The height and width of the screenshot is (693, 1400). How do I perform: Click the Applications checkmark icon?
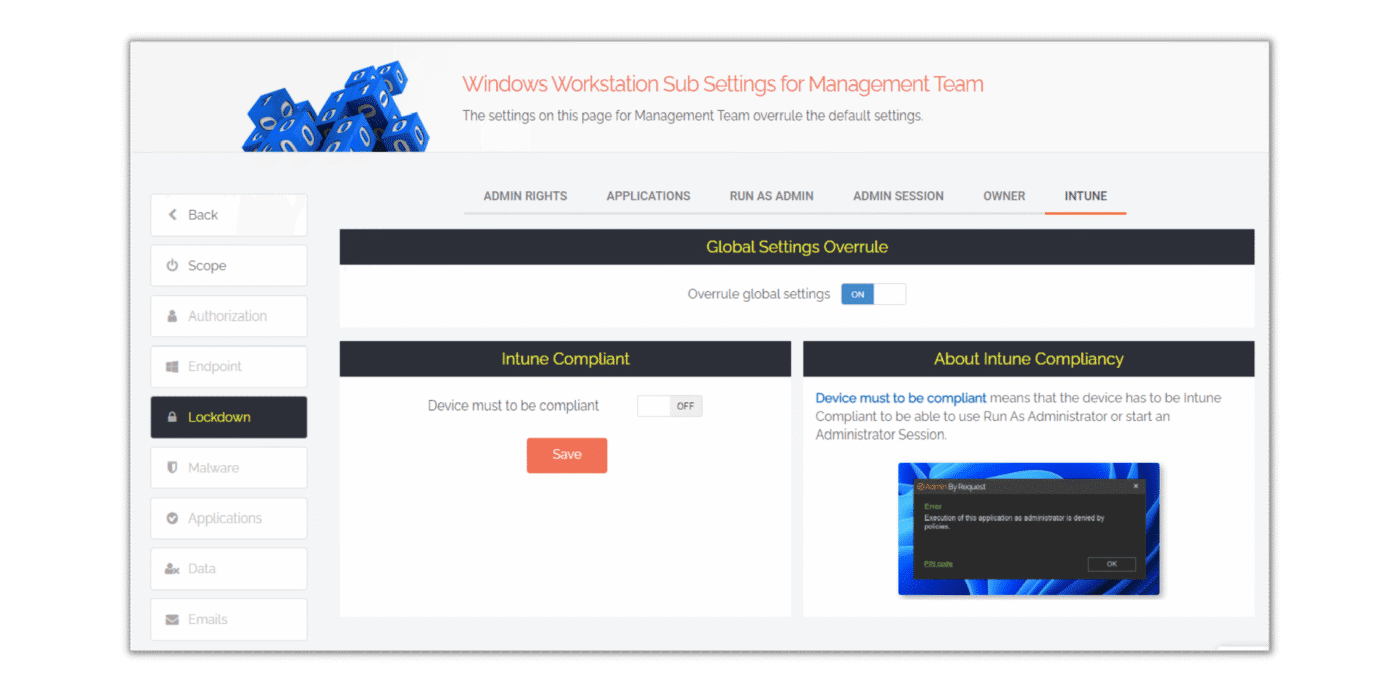tap(172, 518)
